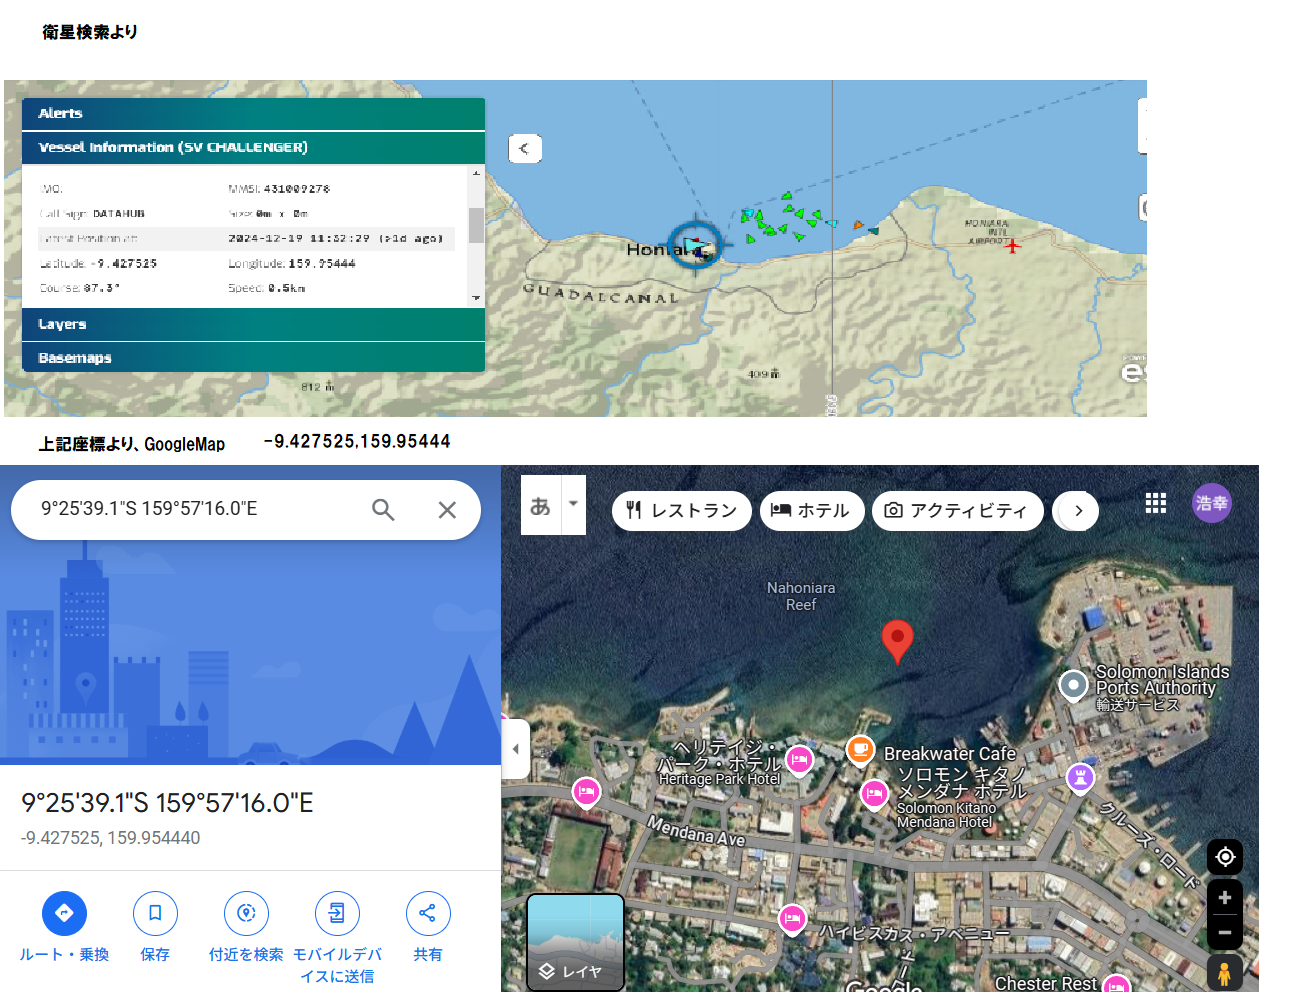This screenshot has width=1310, height=992.
Task: Open Street View pegman
Action: point(1225,972)
